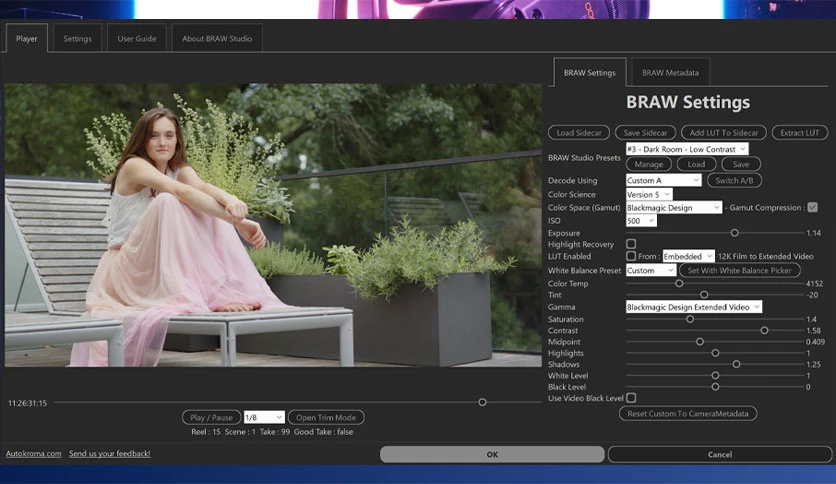Click the Save Sidecar button
The height and width of the screenshot is (484, 836).
pyautogui.click(x=645, y=133)
